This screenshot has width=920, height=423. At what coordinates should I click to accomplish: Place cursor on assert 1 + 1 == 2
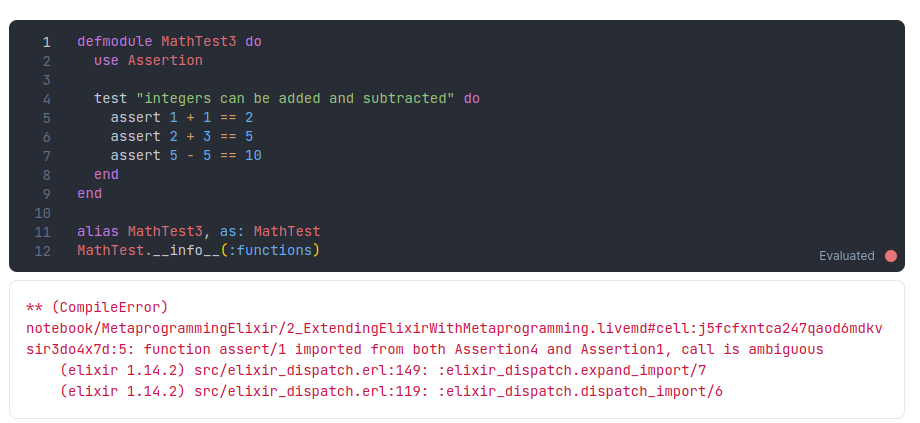coord(182,117)
